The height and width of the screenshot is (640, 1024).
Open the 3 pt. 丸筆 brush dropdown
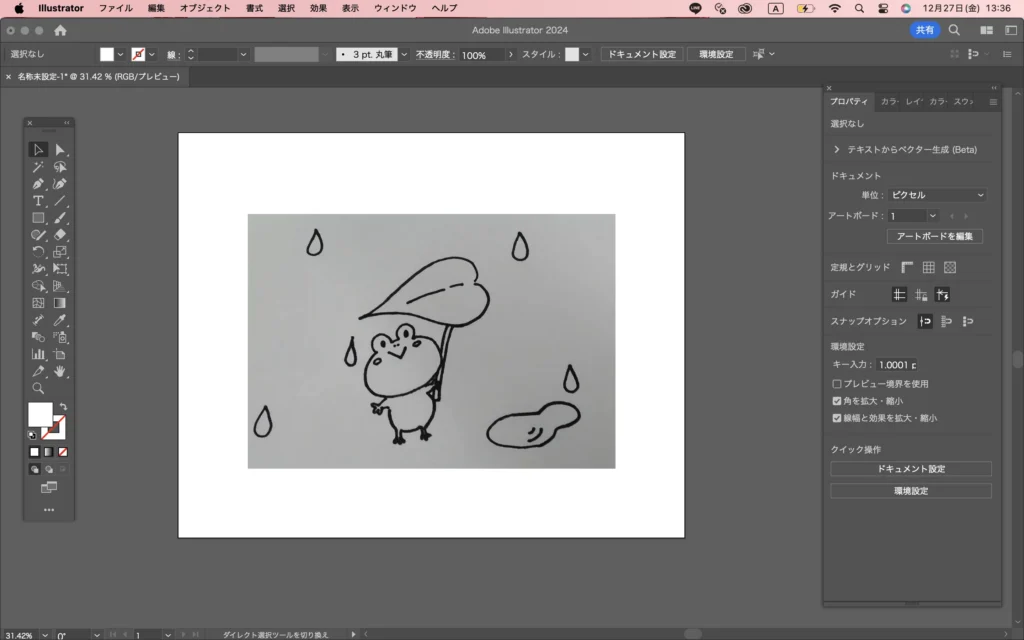pos(404,54)
